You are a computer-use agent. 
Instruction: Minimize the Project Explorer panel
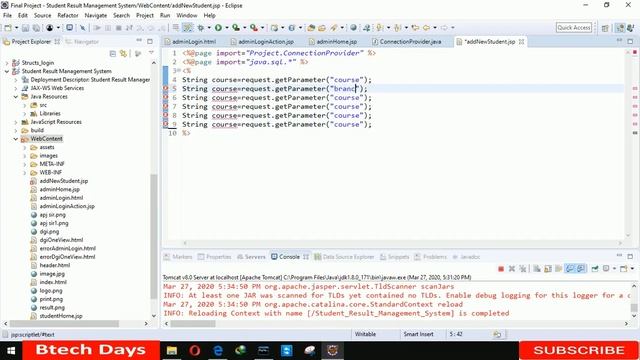(x=139, y=41)
